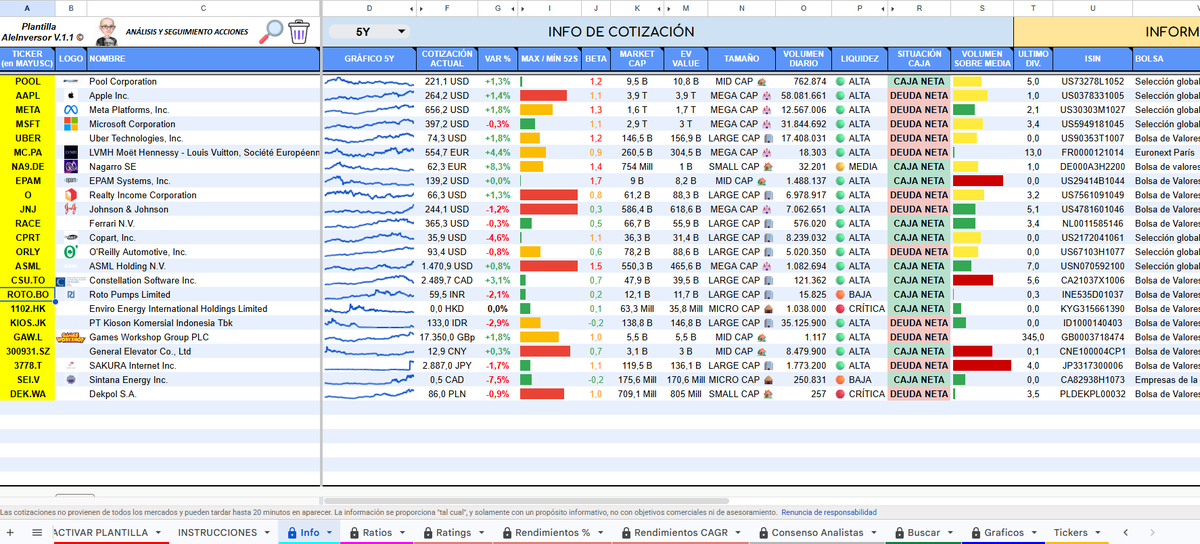Open the 5Y period dropdown
Viewport: 1200px width, 544px height.
click(x=369, y=31)
